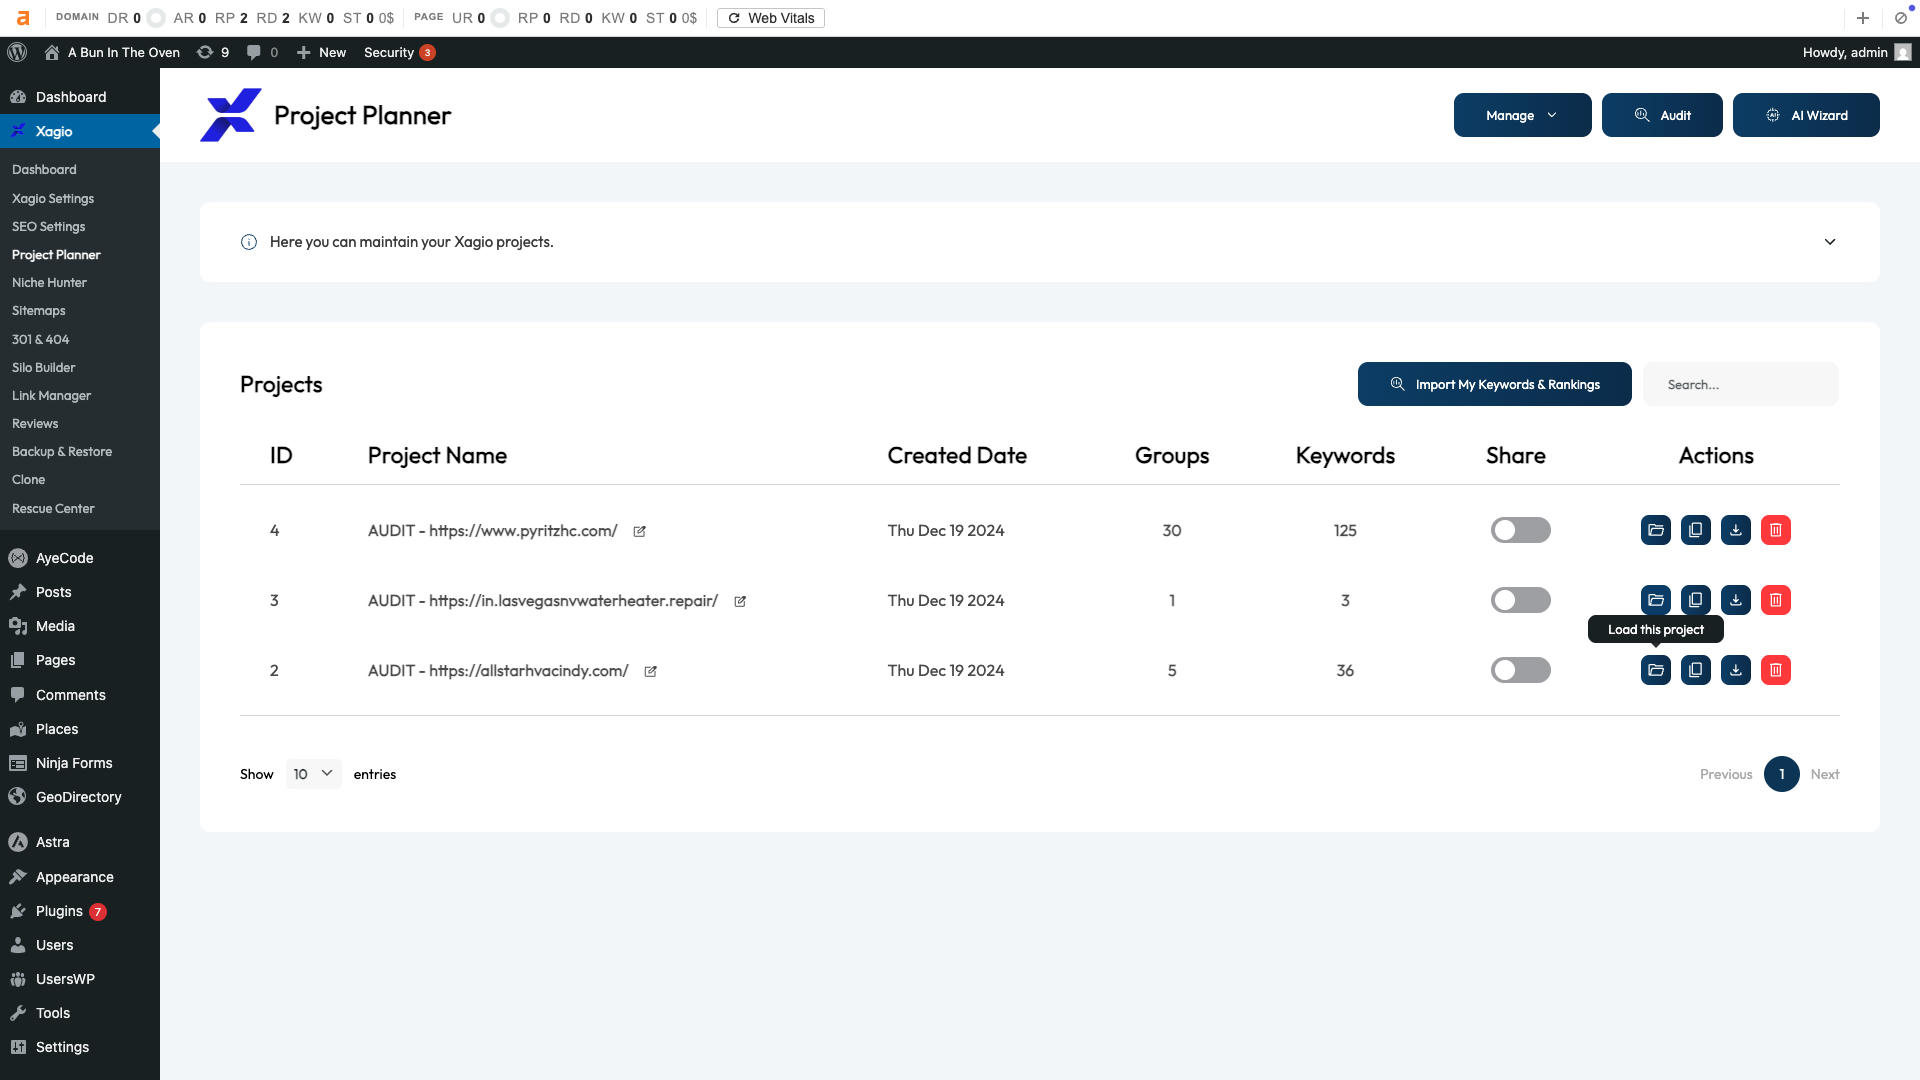This screenshot has height=1080, width=1920.
Task: Click the orange 'a' toolbar logo
Action: (x=23, y=18)
